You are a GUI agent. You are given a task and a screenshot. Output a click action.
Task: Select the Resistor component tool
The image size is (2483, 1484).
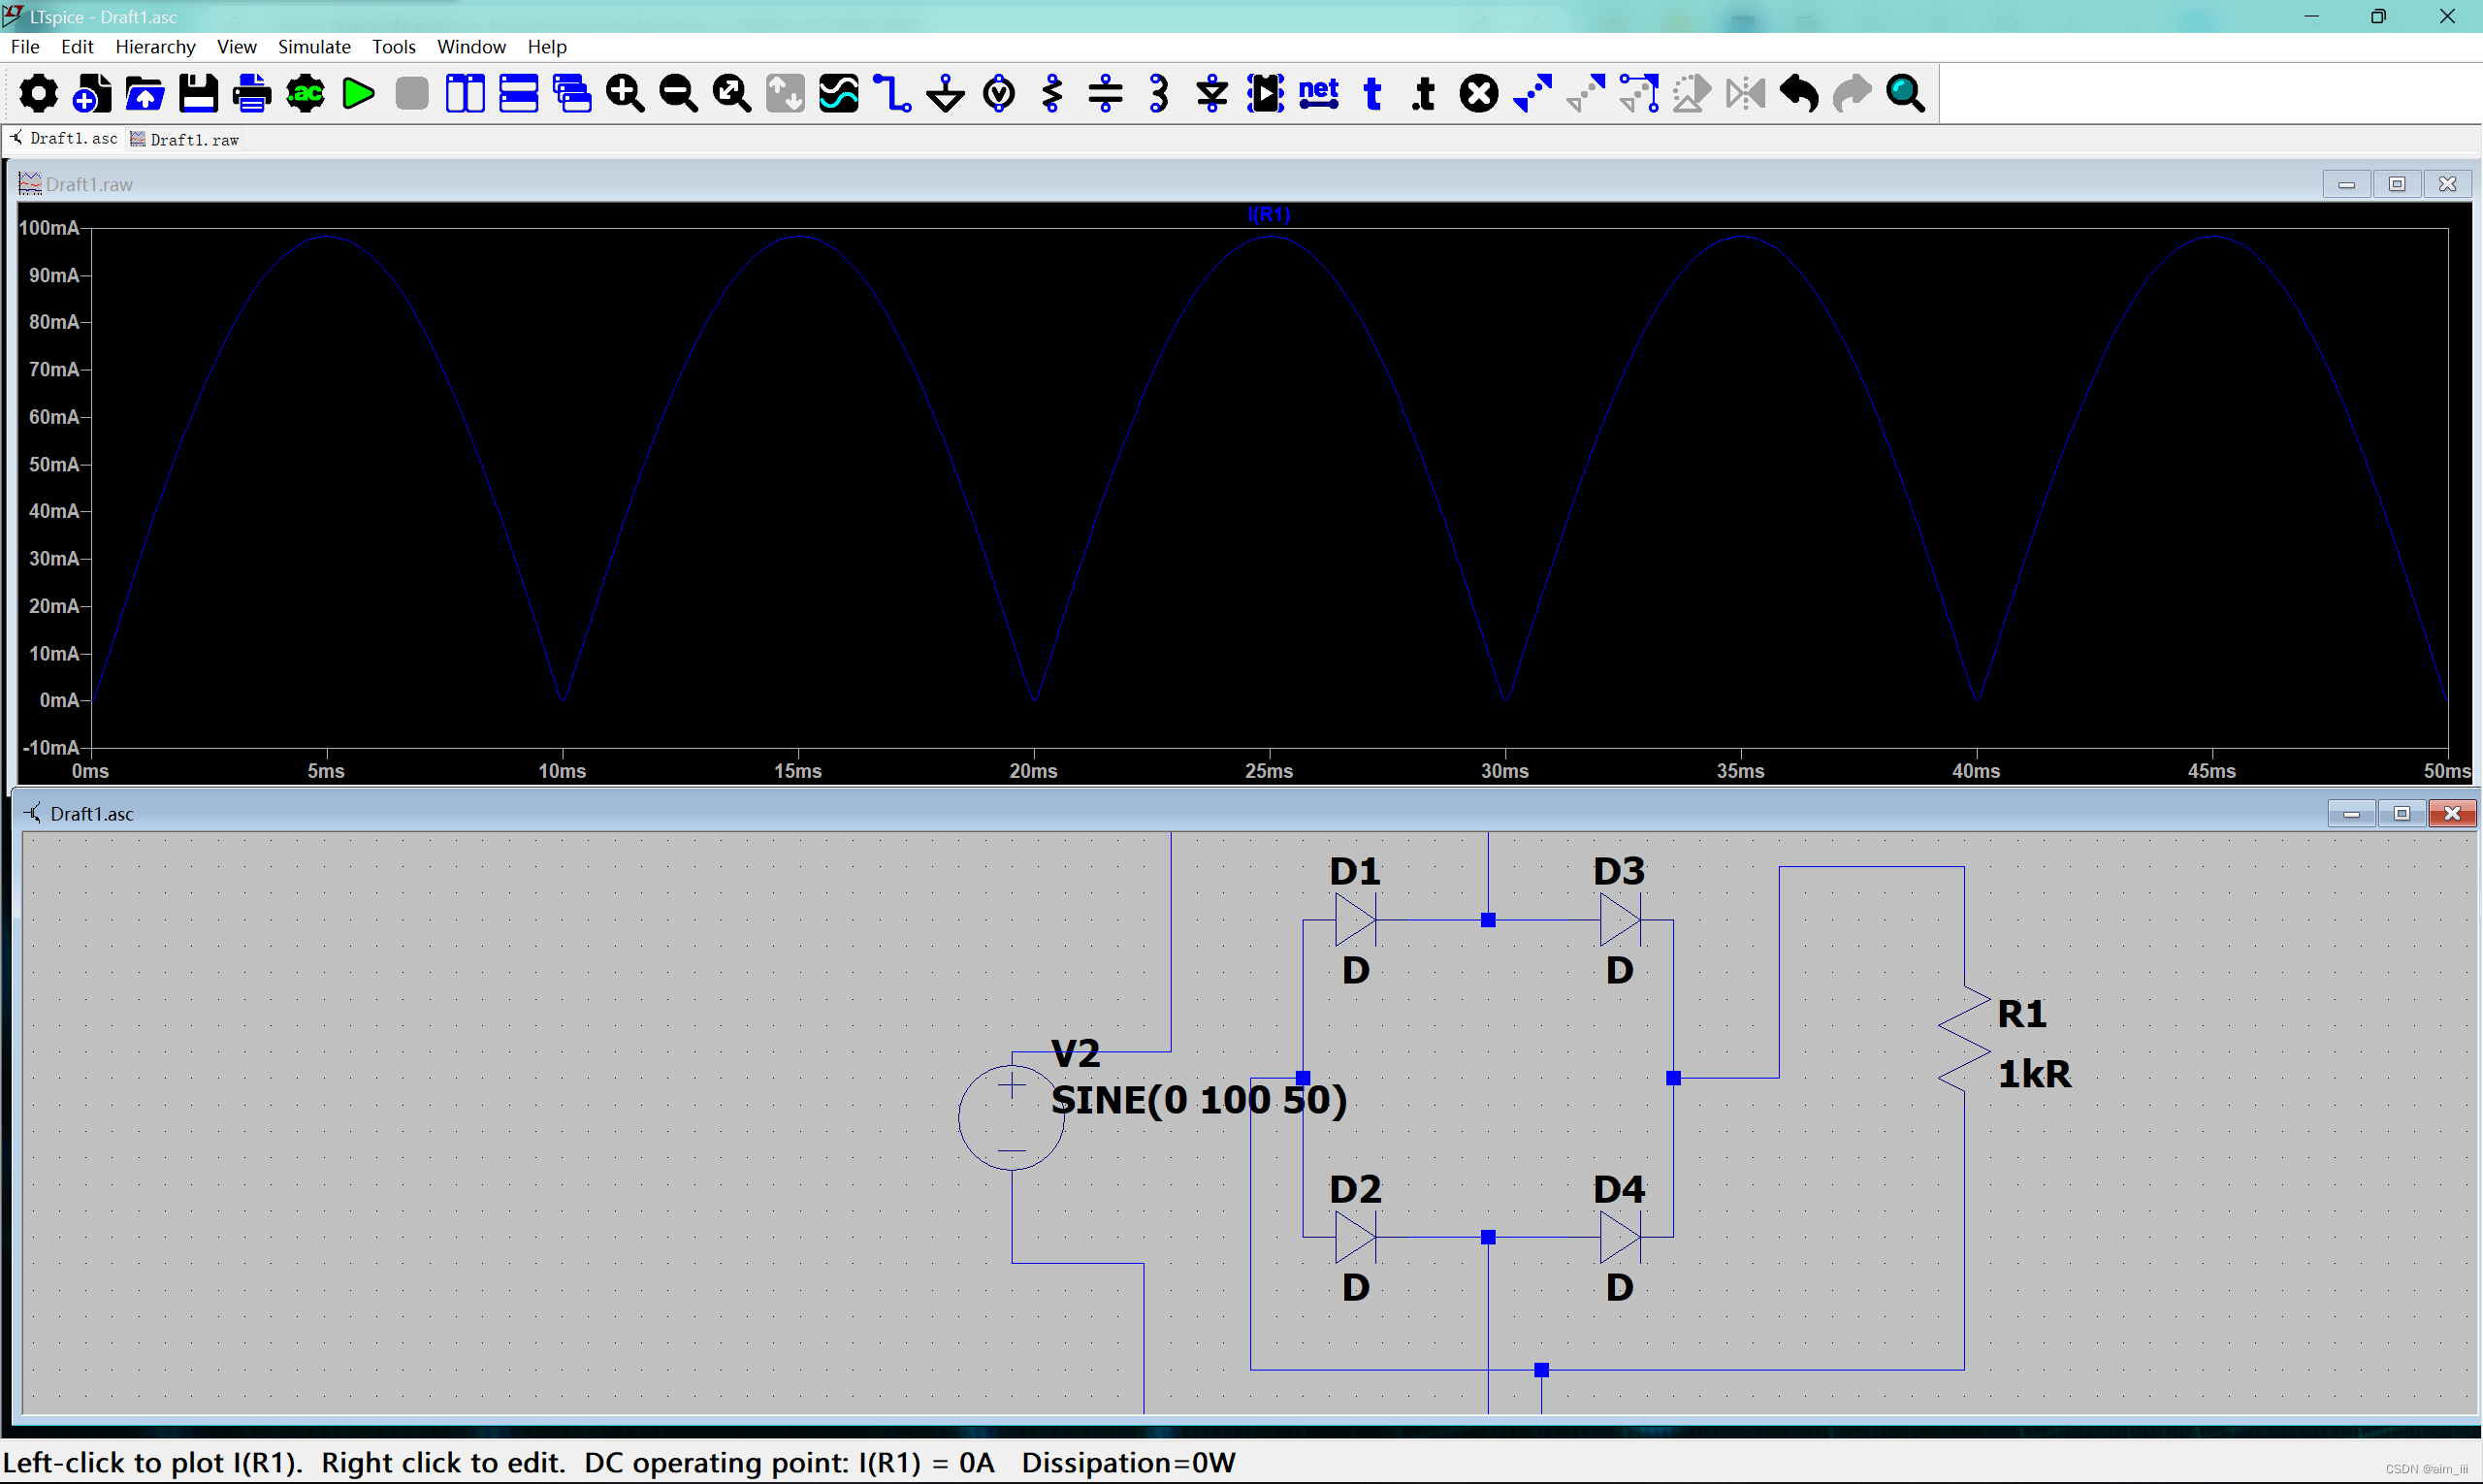pyautogui.click(x=1052, y=94)
